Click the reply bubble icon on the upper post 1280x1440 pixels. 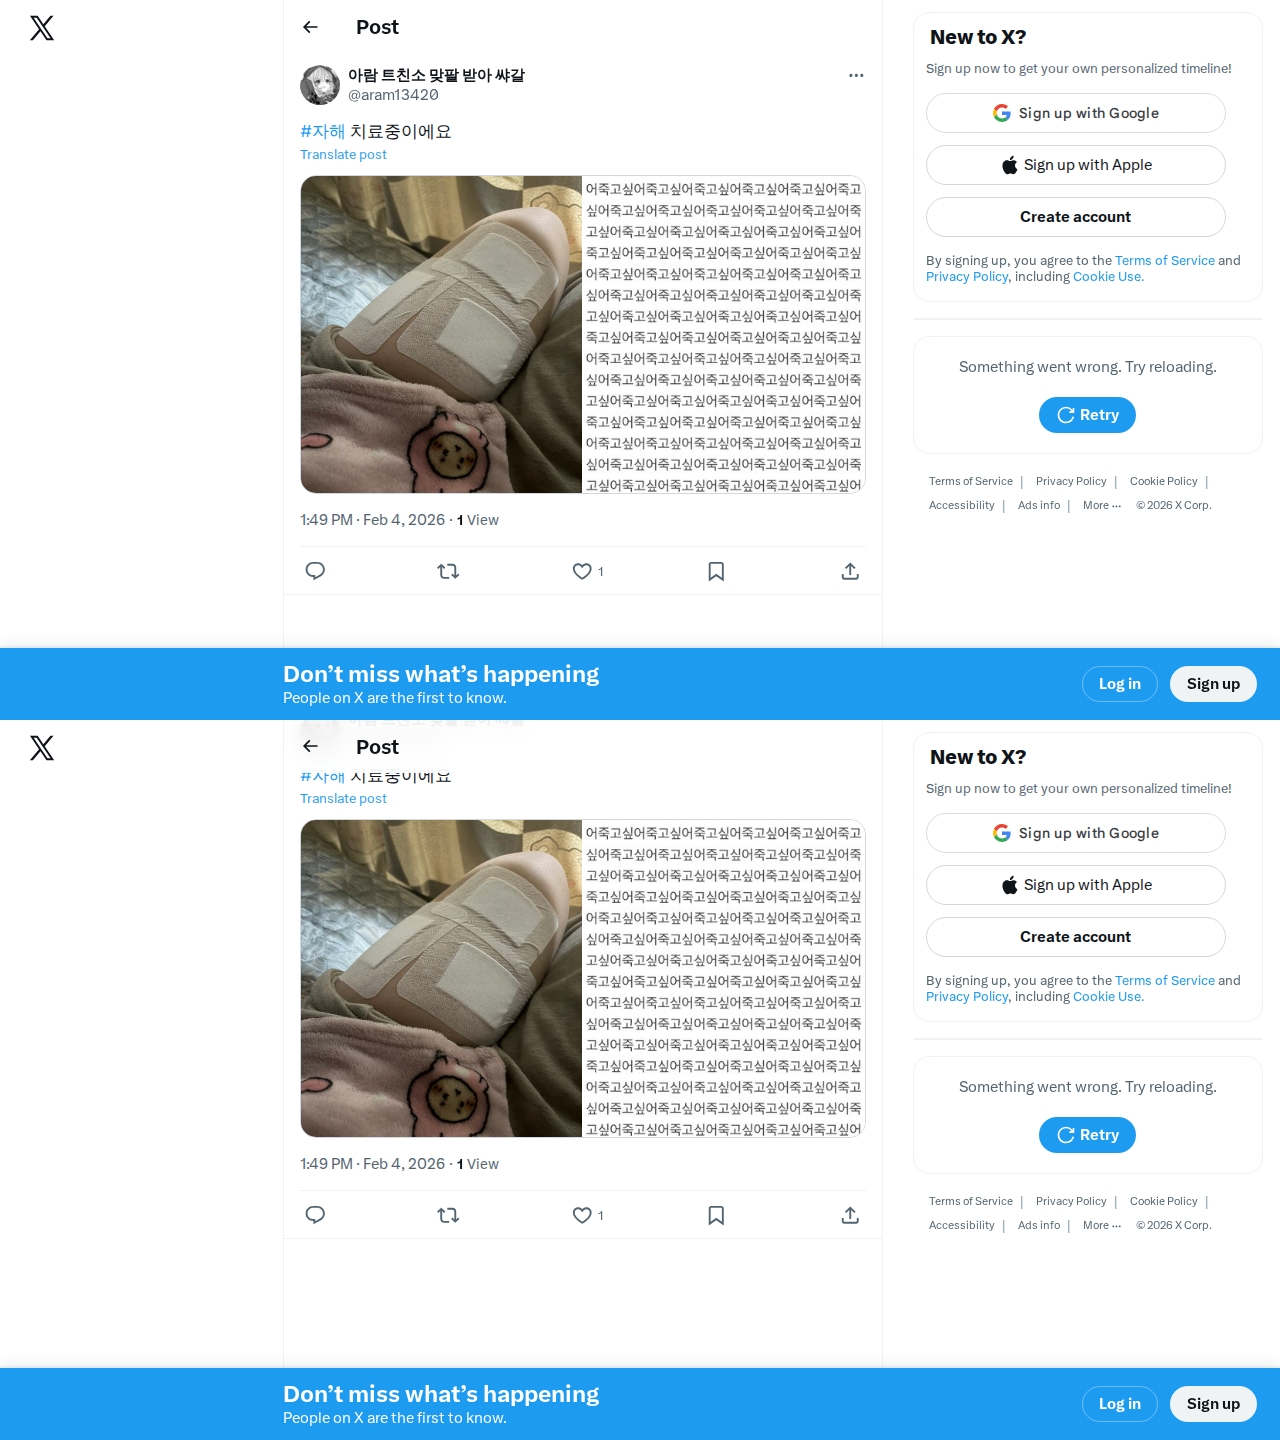[315, 571]
